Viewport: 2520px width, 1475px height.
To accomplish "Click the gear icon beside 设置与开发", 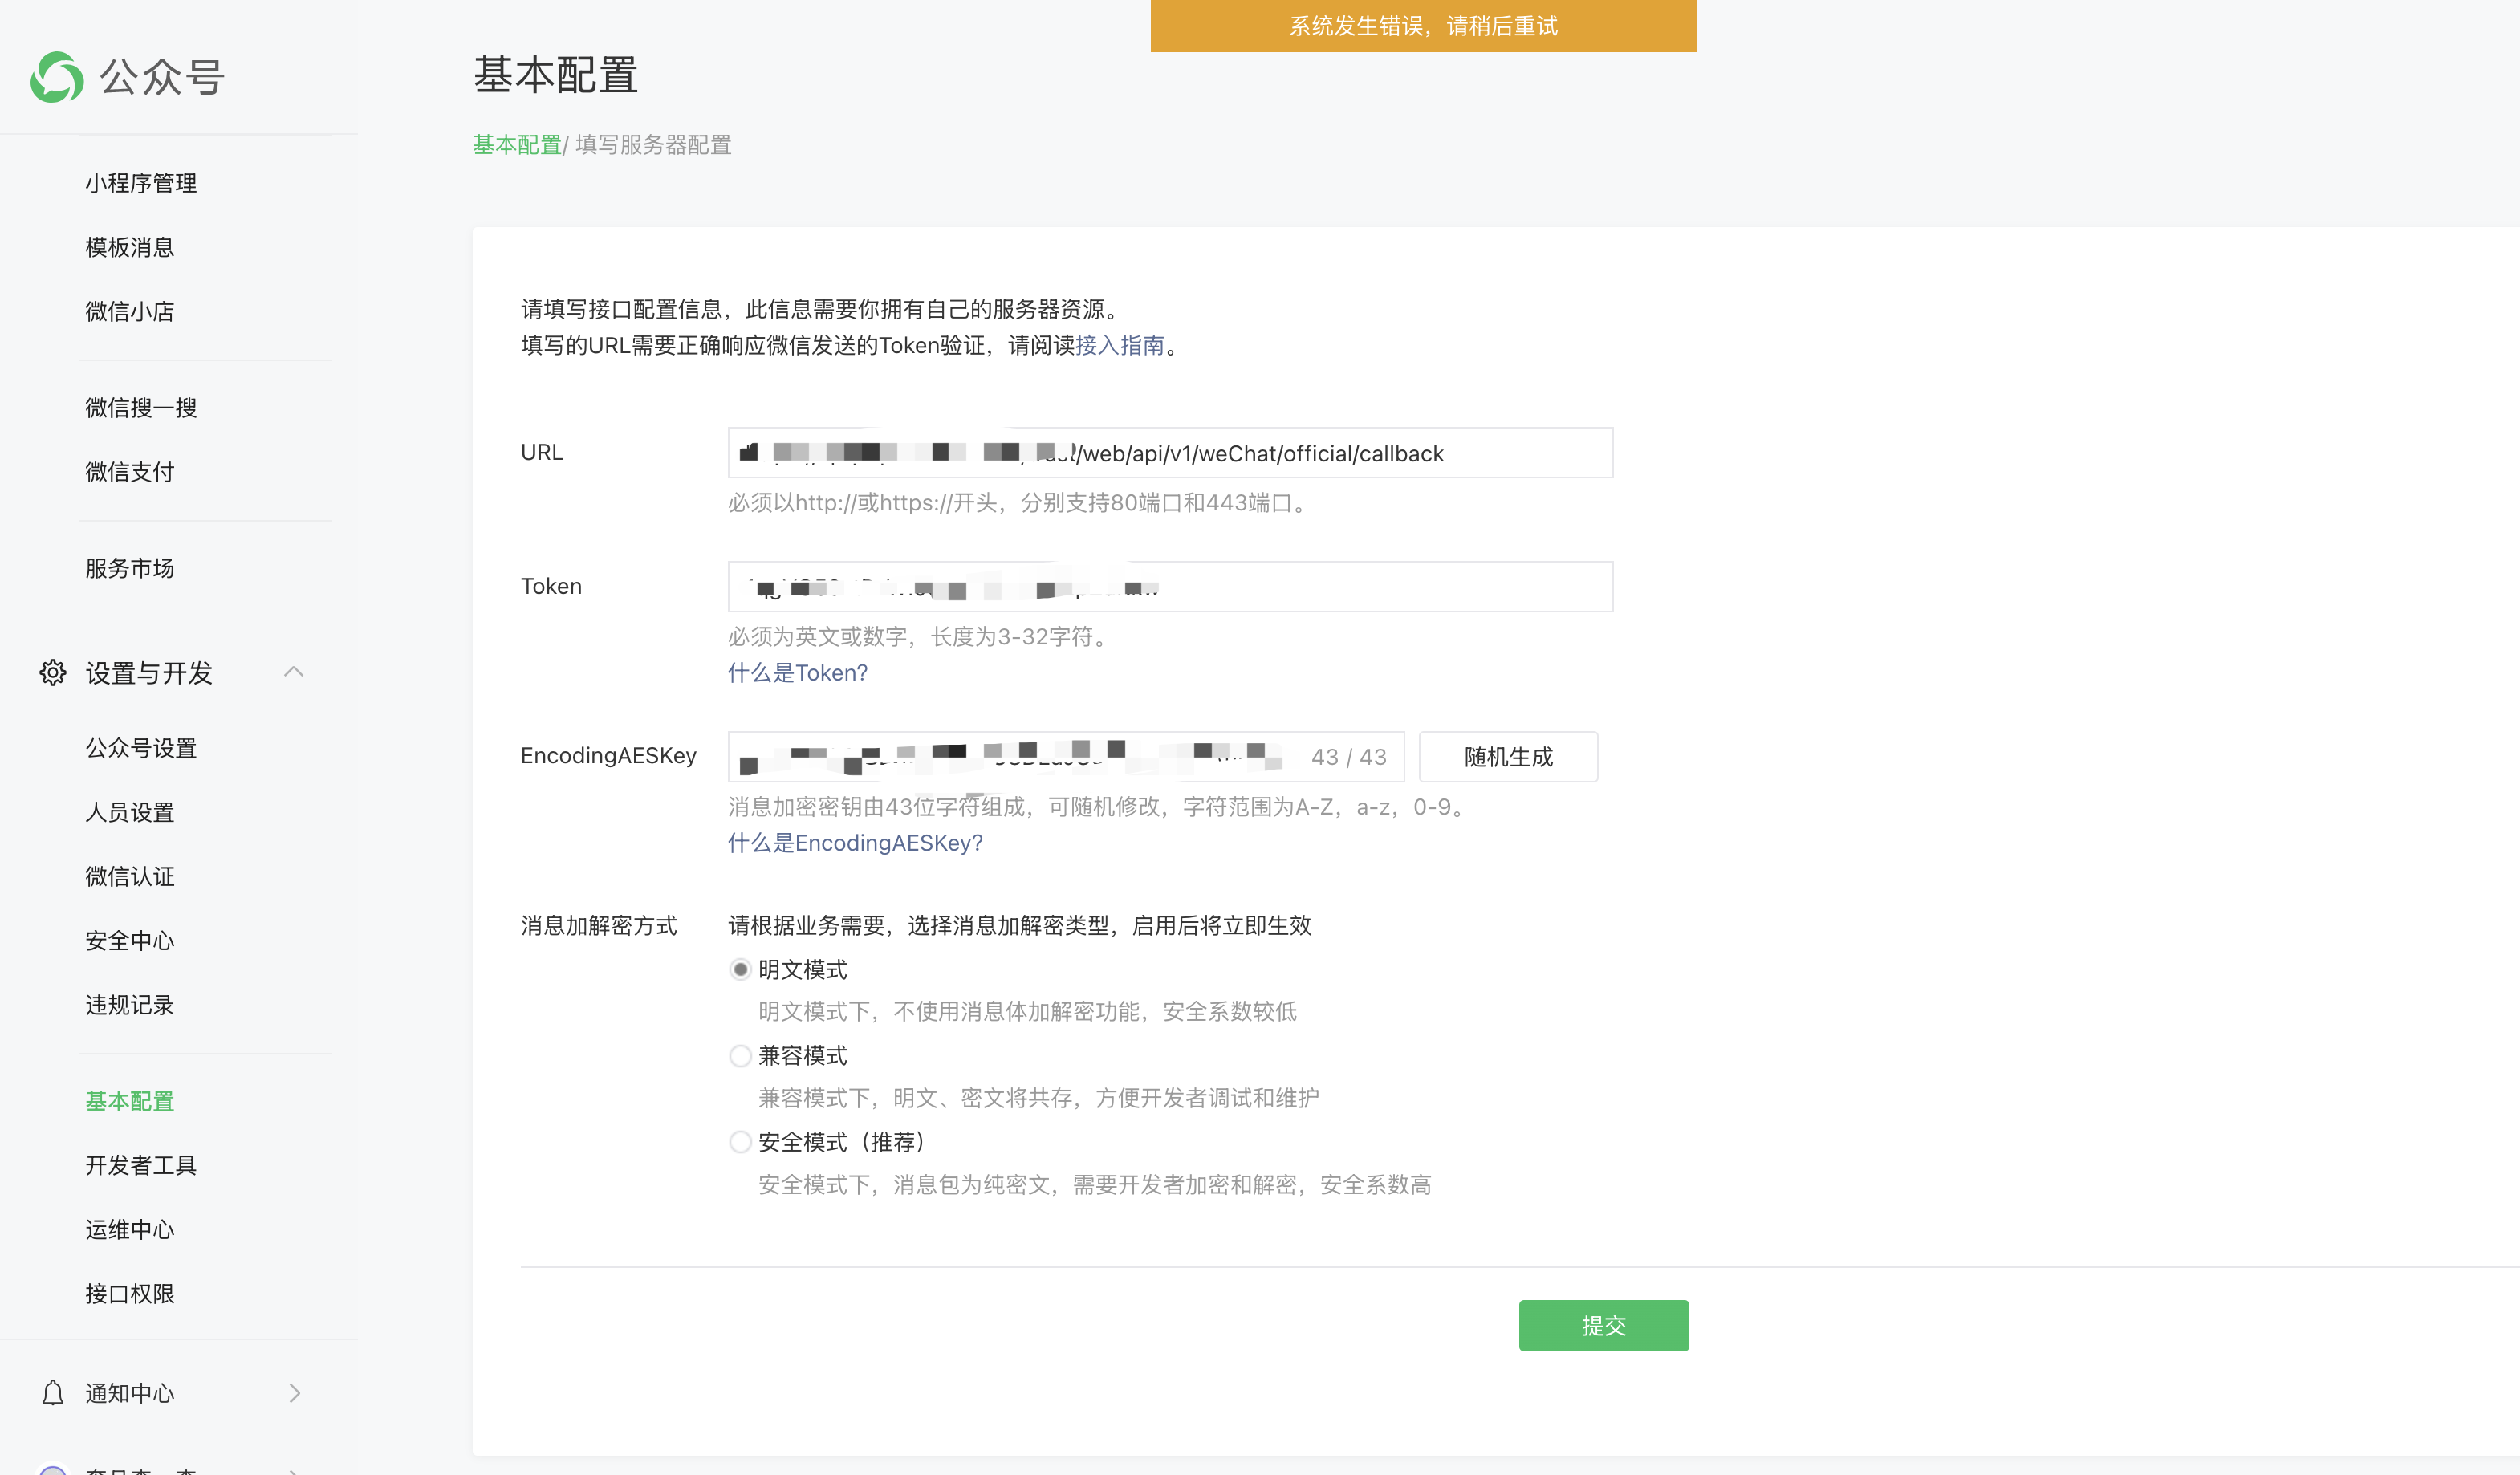I will (x=53, y=673).
